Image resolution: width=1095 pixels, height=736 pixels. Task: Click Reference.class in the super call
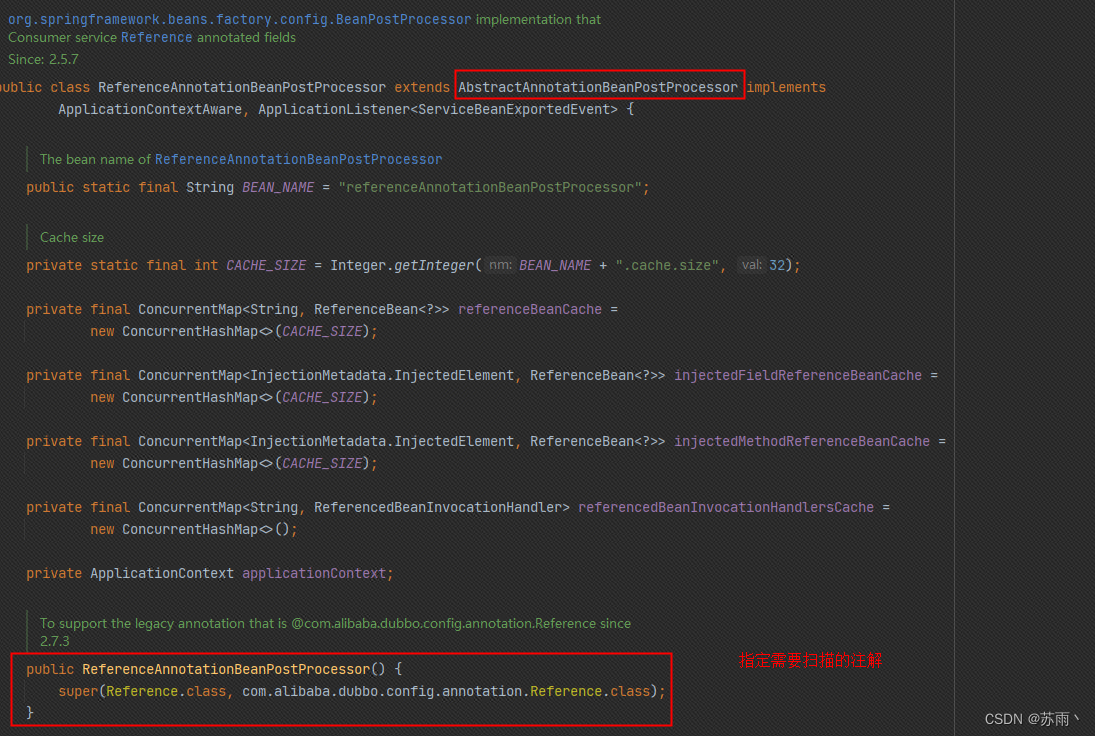[x=166, y=692]
